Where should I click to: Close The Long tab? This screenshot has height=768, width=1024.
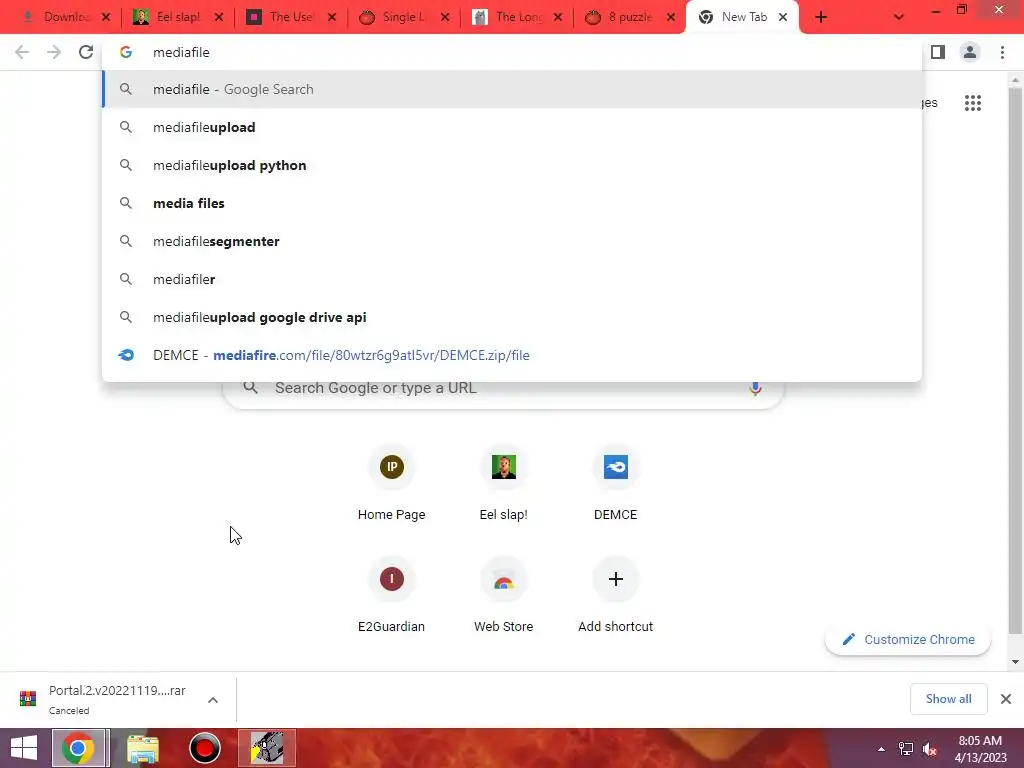coord(558,17)
